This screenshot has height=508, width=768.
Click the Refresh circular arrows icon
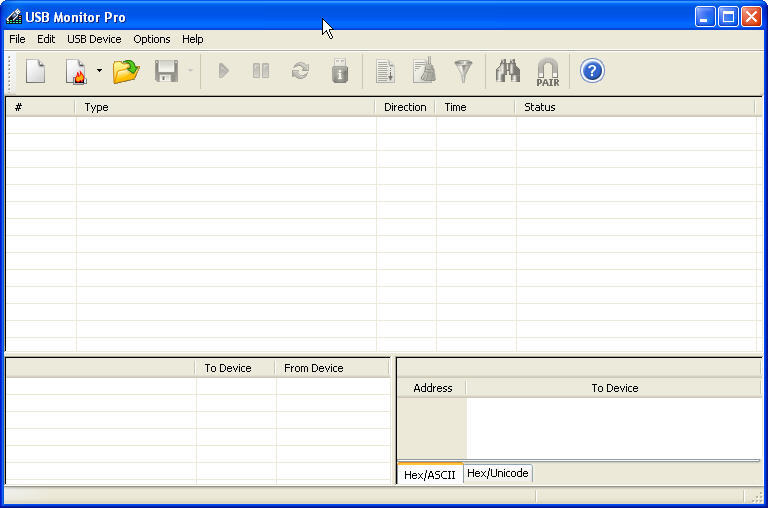coord(300,71)
